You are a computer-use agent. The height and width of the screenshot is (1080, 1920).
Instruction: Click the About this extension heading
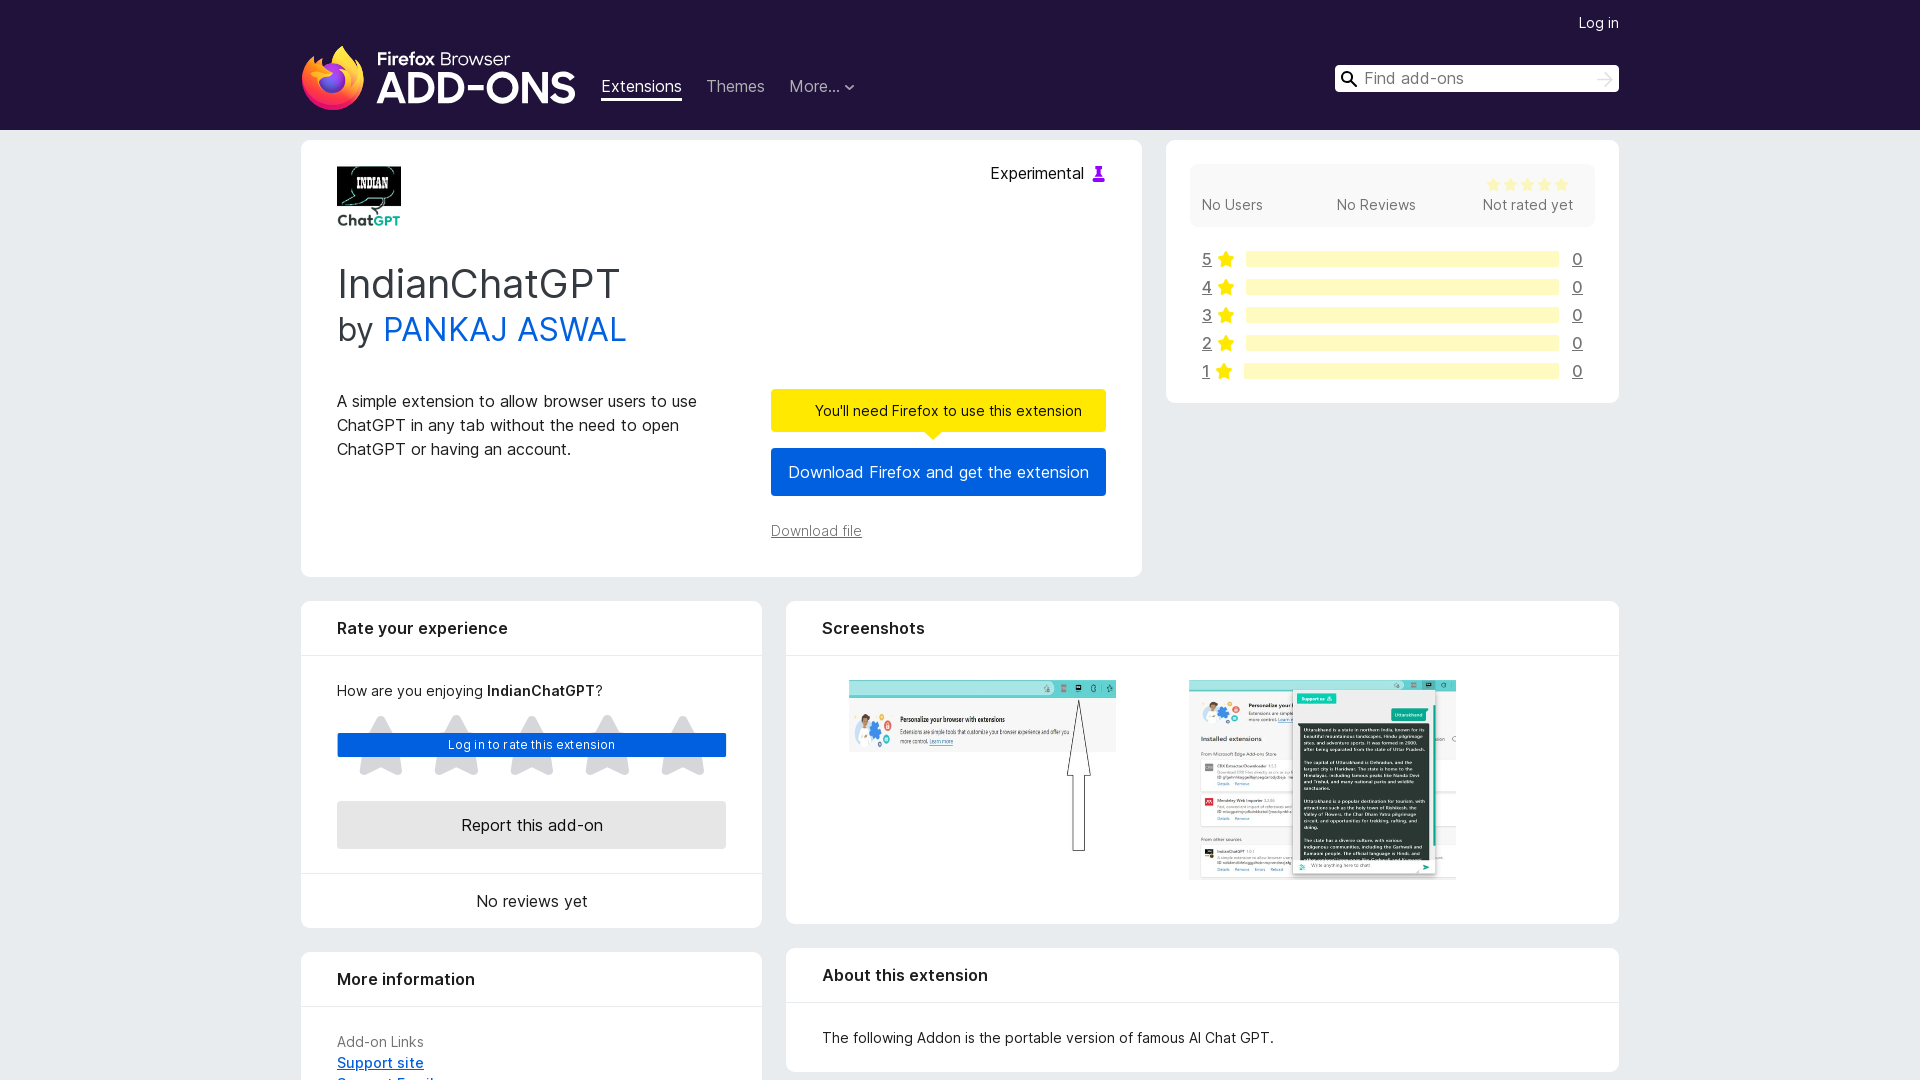click(904, 976)
